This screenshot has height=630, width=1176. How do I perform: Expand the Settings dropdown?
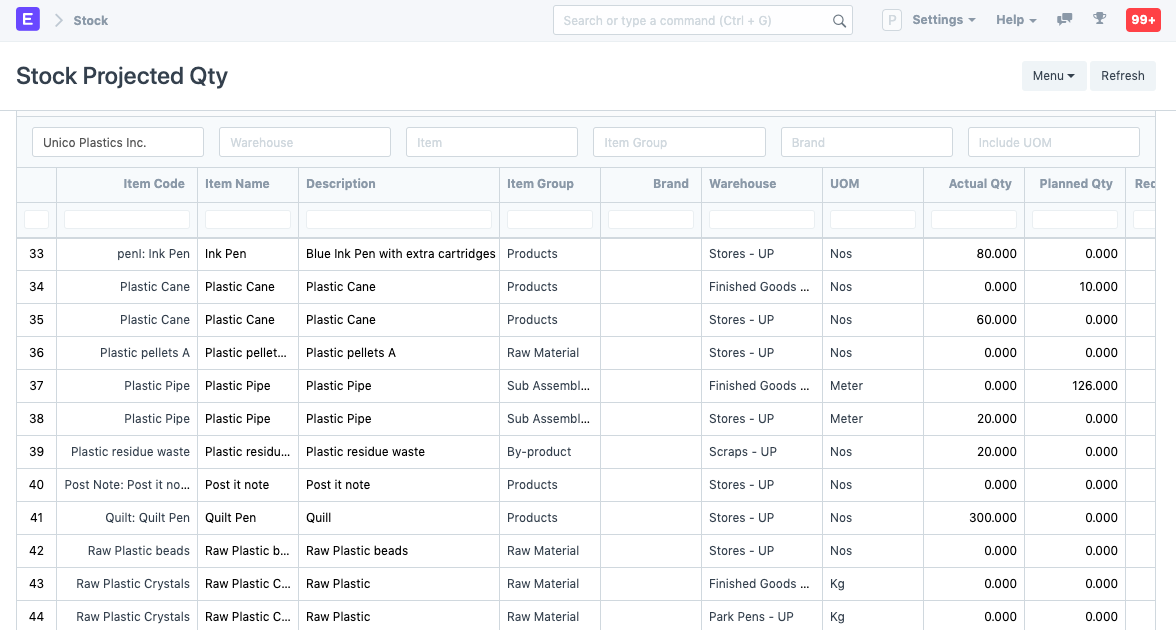pyautogui.click(x=943, y=20)
